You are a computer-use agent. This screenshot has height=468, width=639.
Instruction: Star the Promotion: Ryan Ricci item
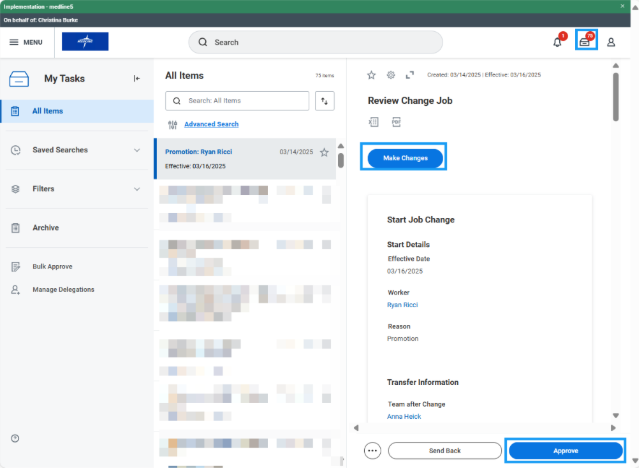pos(324,152)
